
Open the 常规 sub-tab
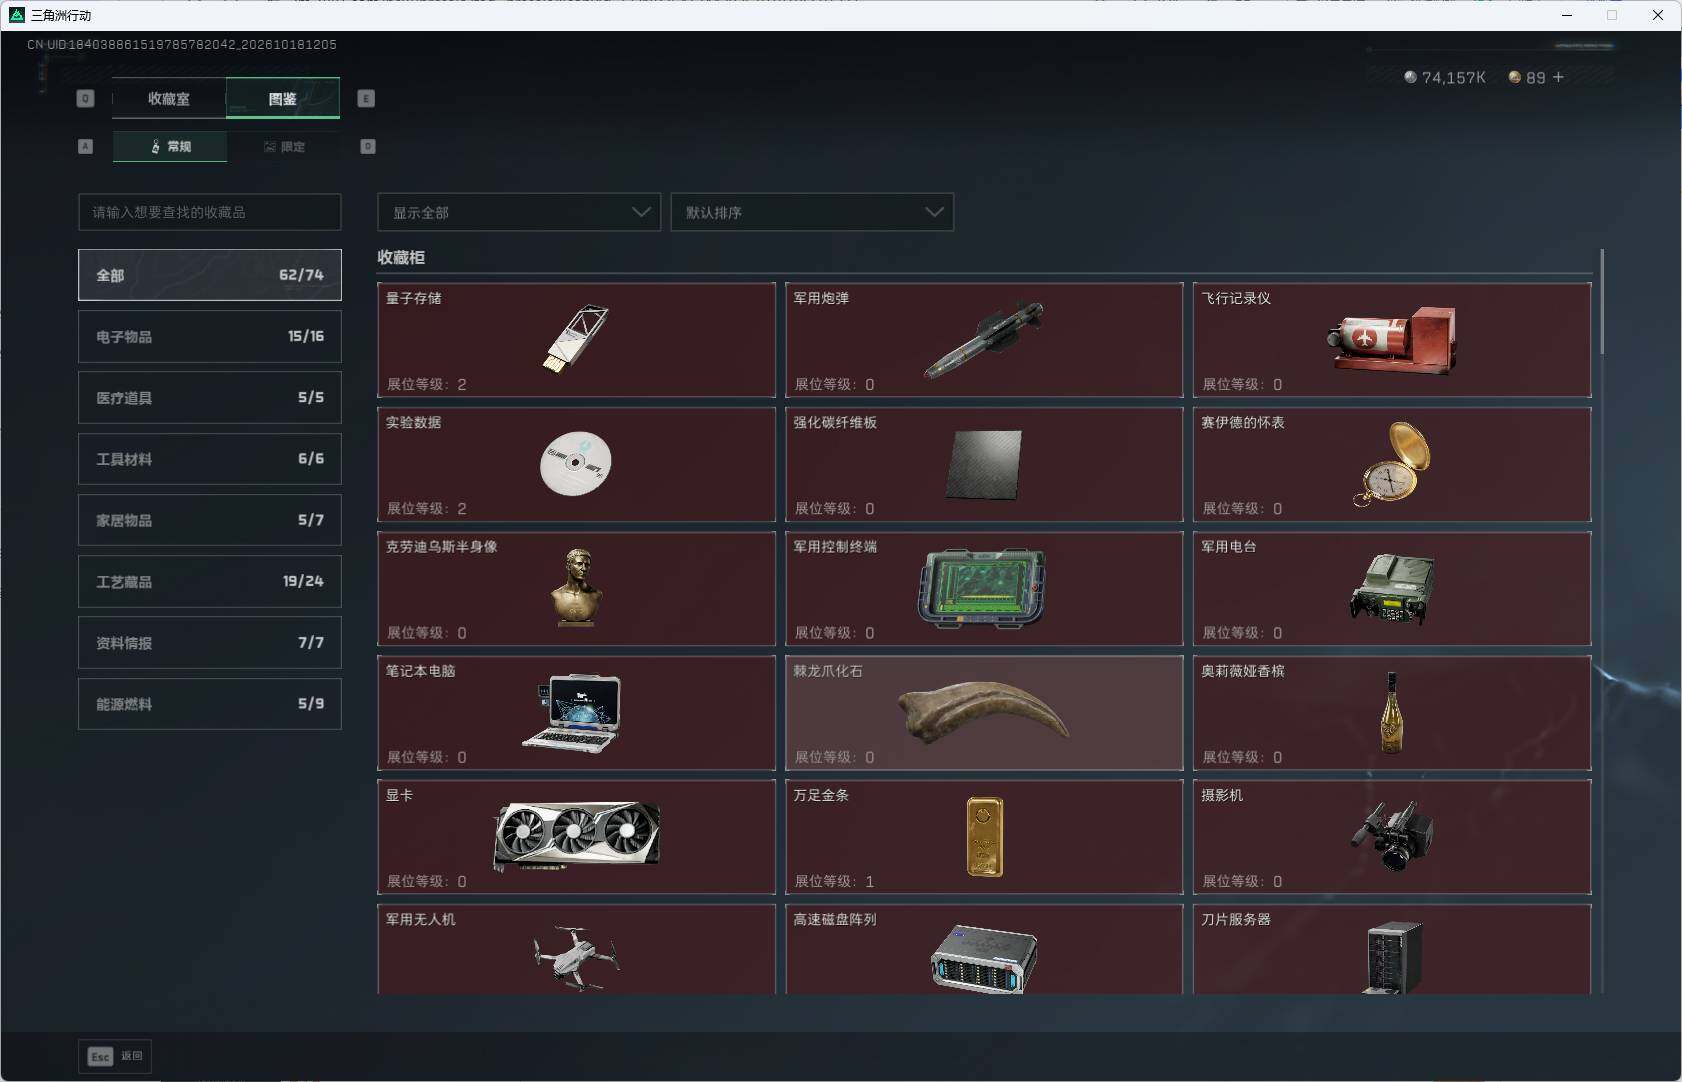click(x=170, y=146)
